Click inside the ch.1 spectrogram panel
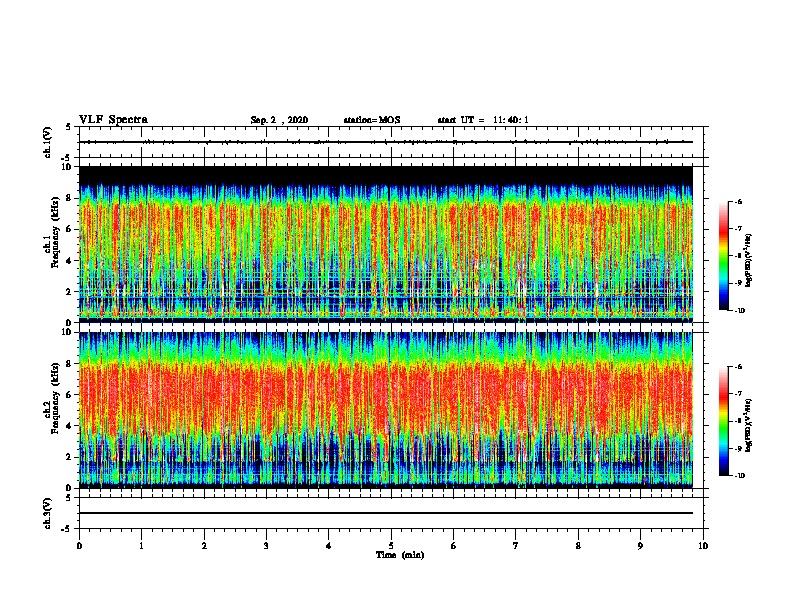Screen dimensions: 792x612 386,244
